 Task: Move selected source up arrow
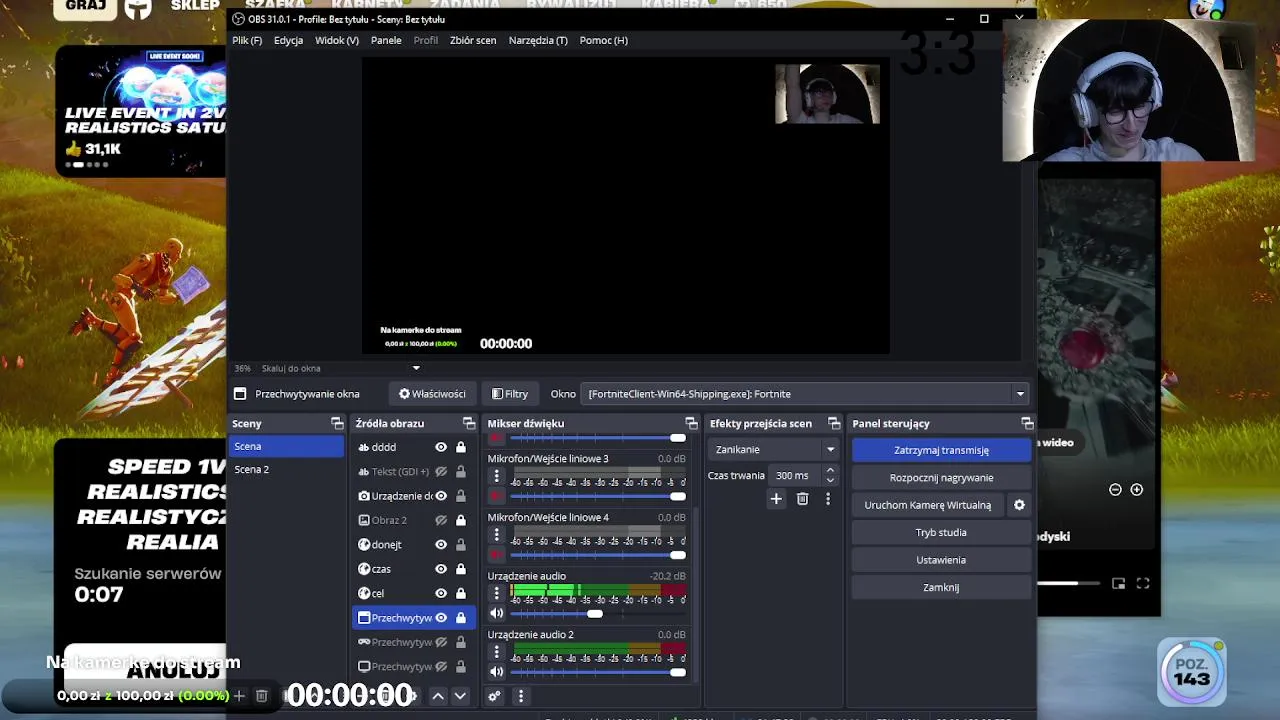(438, 696)
